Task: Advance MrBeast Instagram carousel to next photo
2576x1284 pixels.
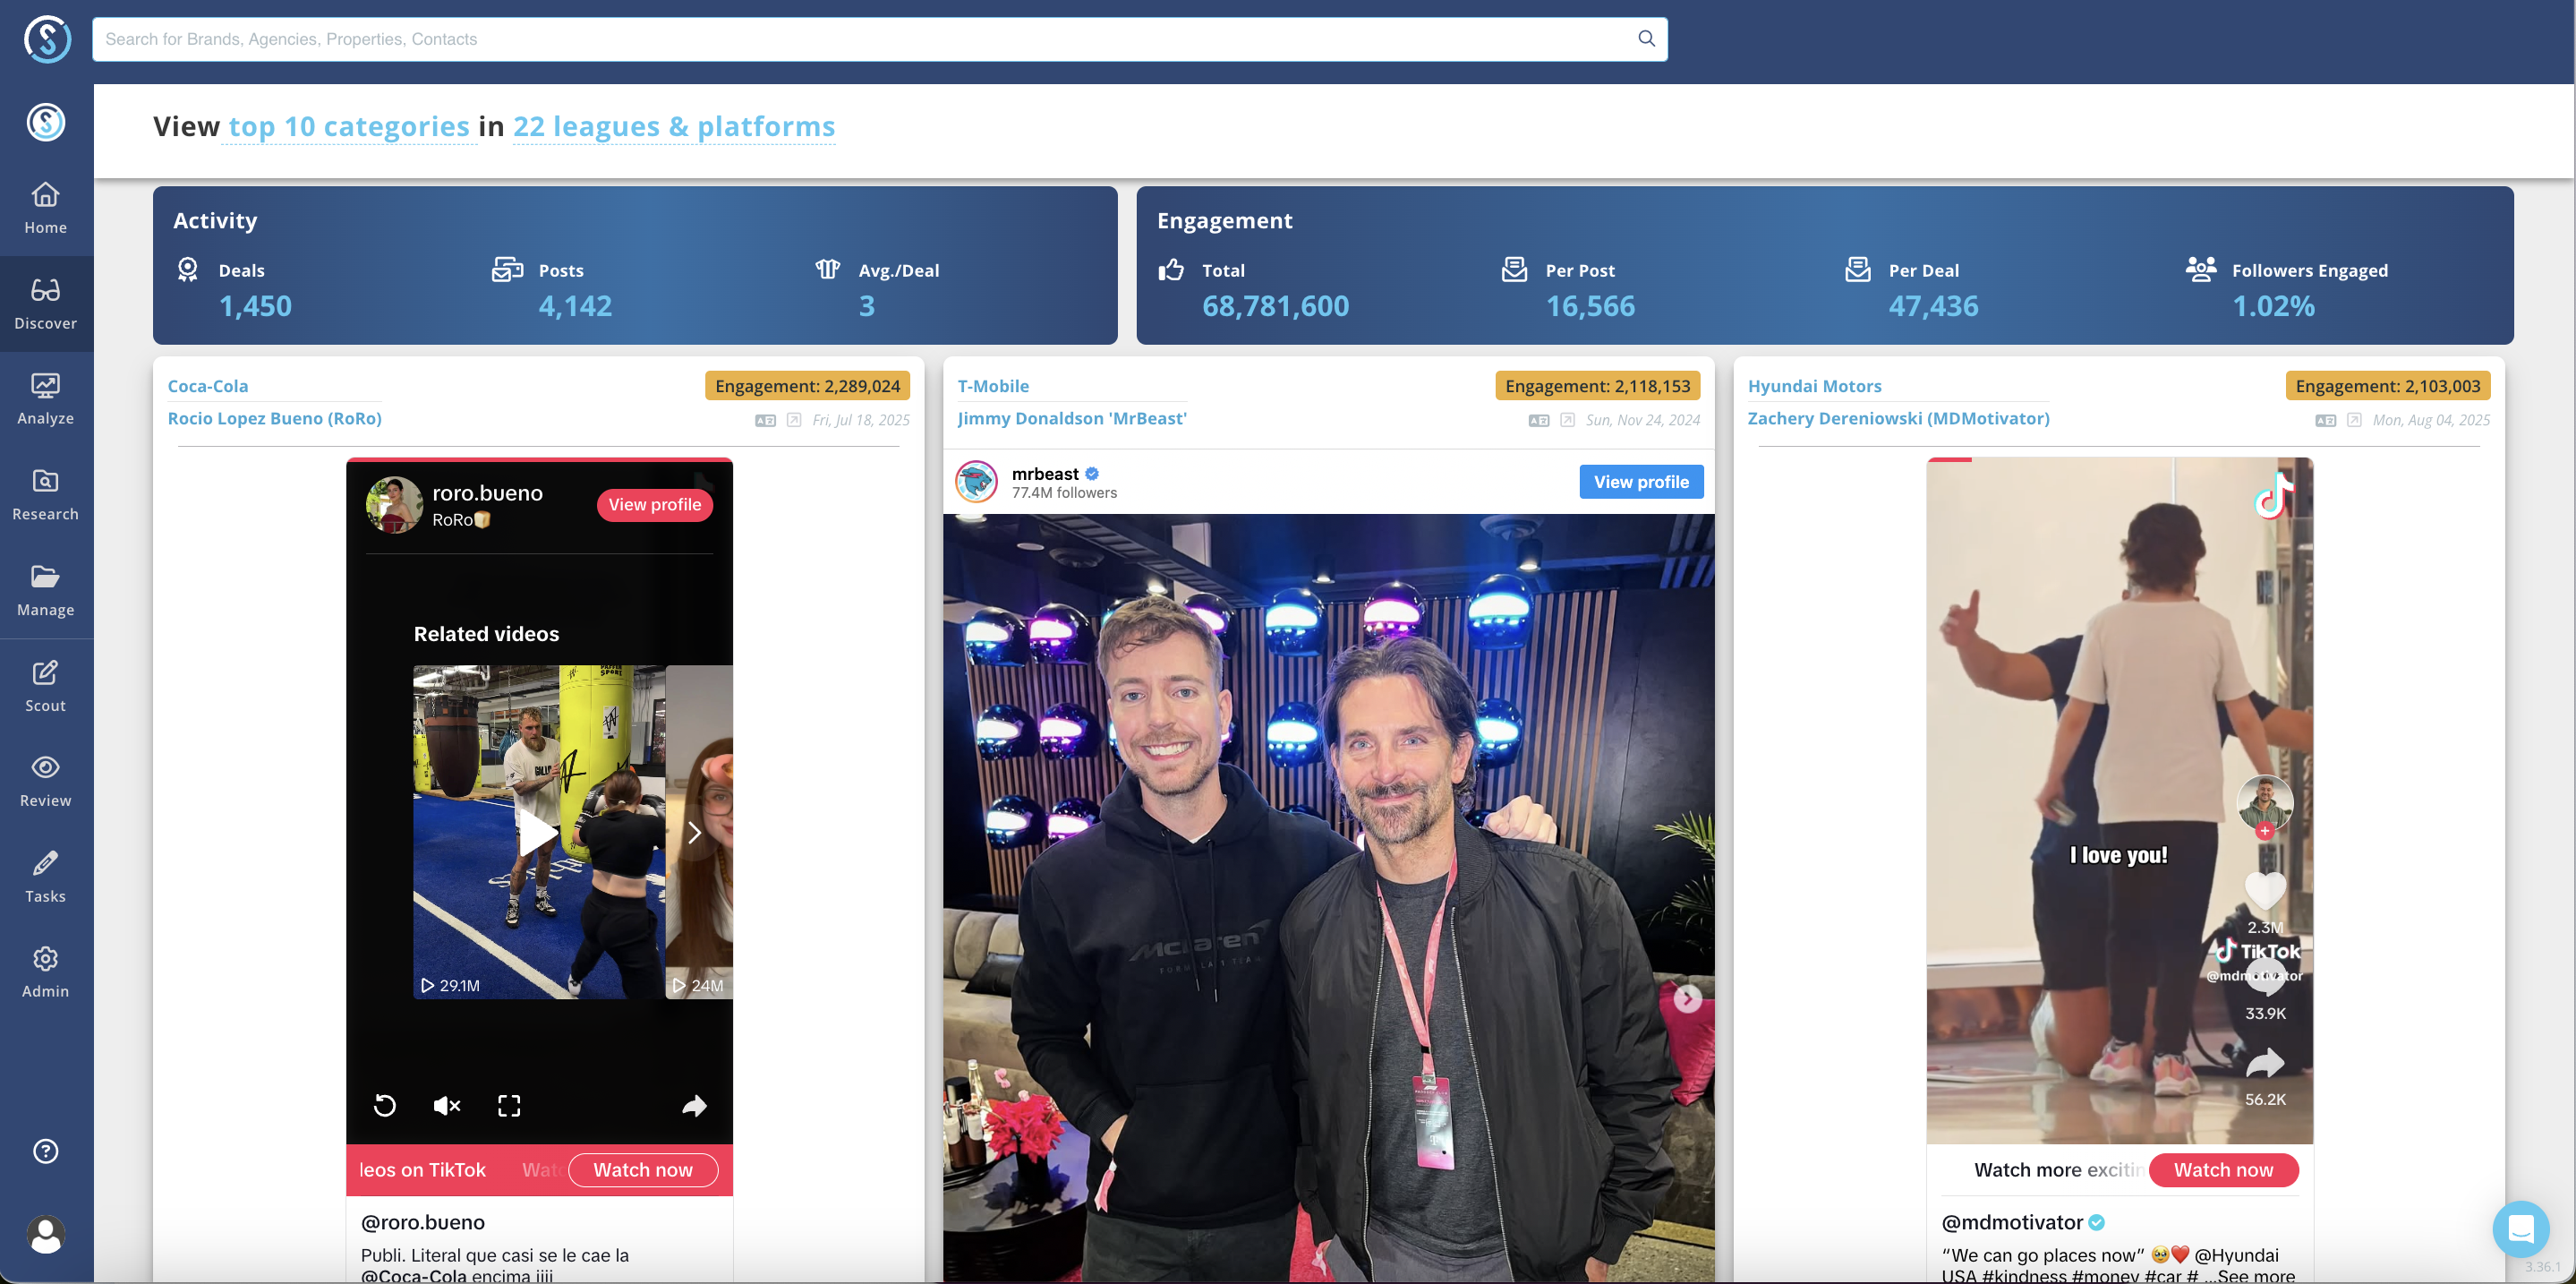Action: pos(1688,998)
